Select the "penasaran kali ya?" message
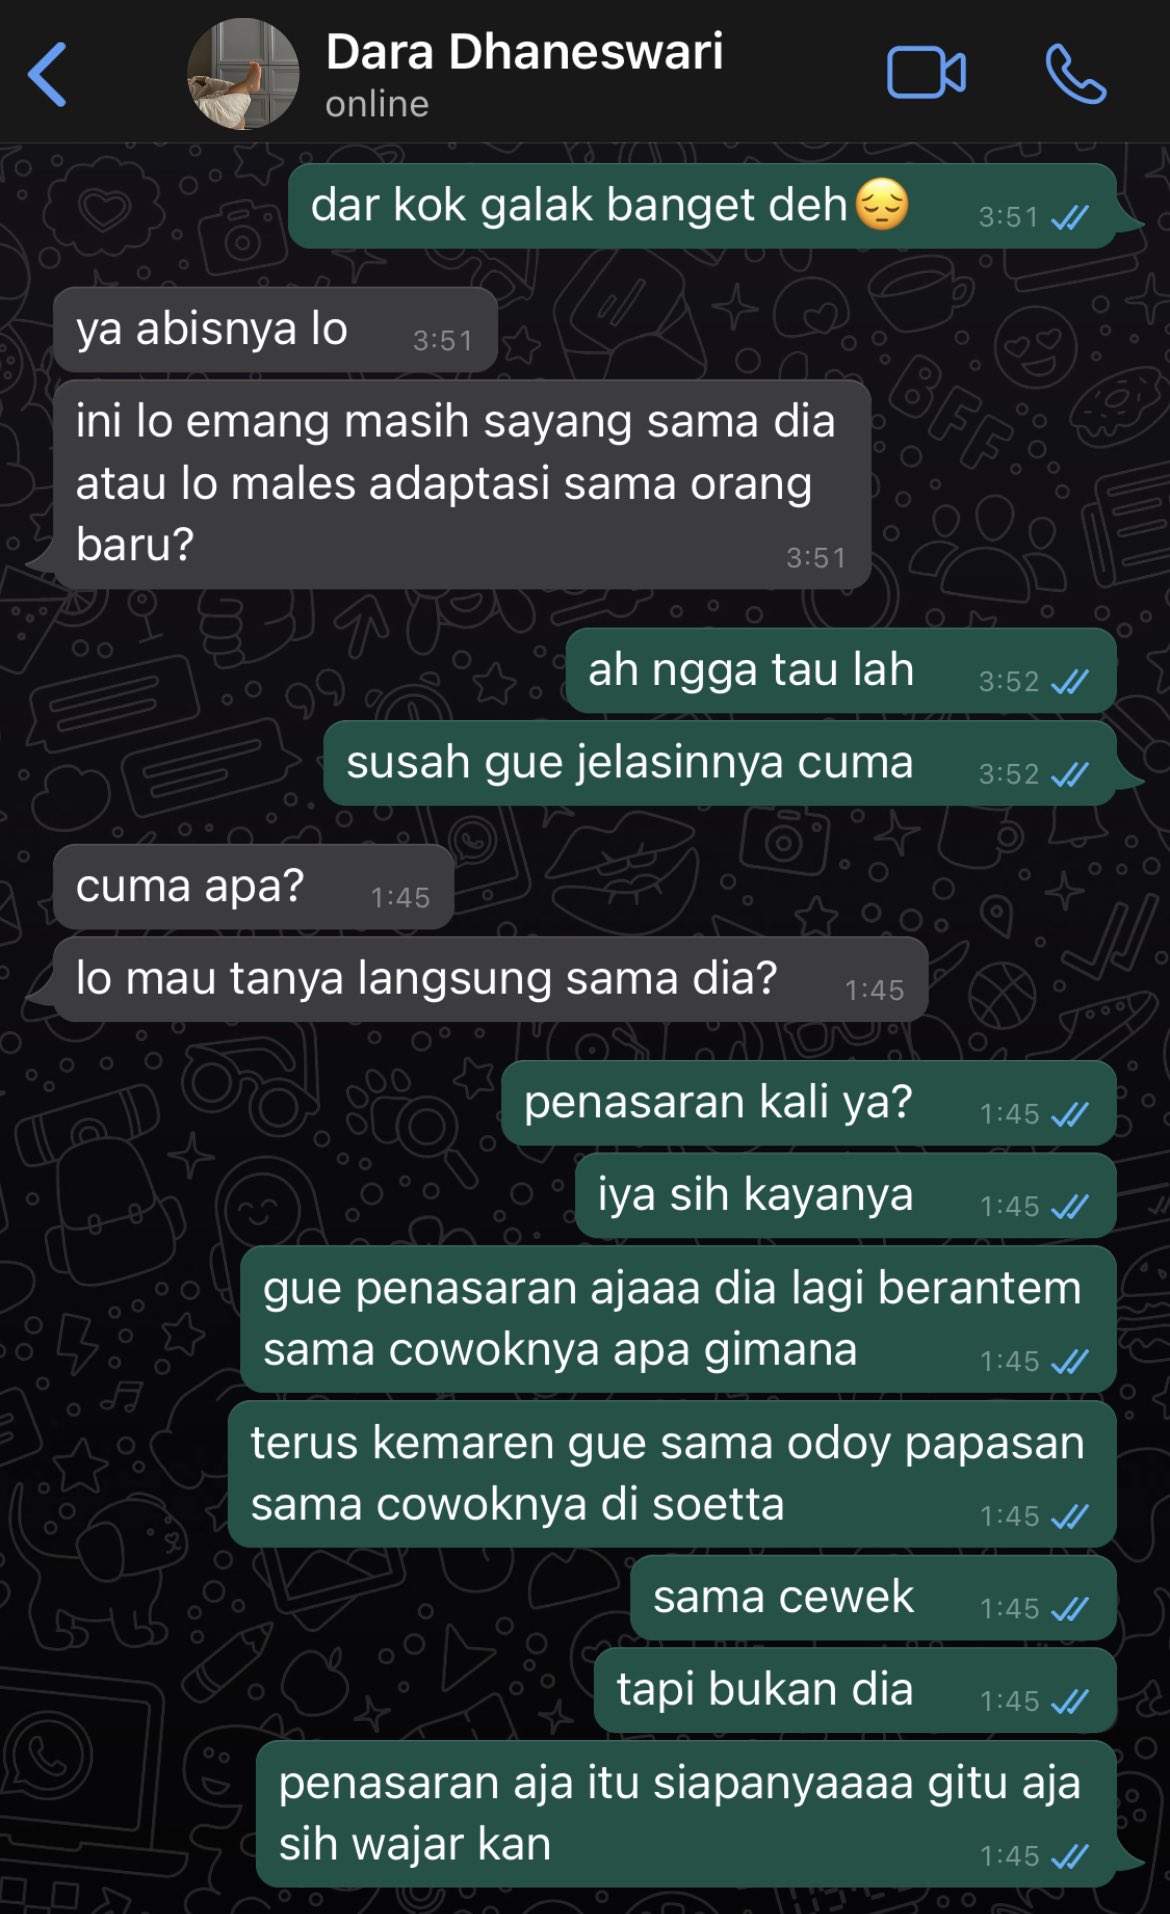The height and width of the screenshot is (1914, 1170). (809, 1103)
